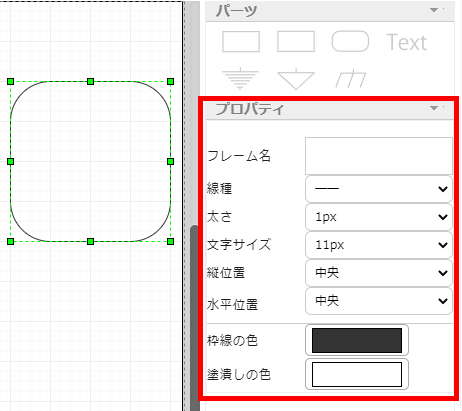This screenshot has width=462, height=411.
Task: Open the 塗潰しの色 fill color swatch
Action: point(357,374)
